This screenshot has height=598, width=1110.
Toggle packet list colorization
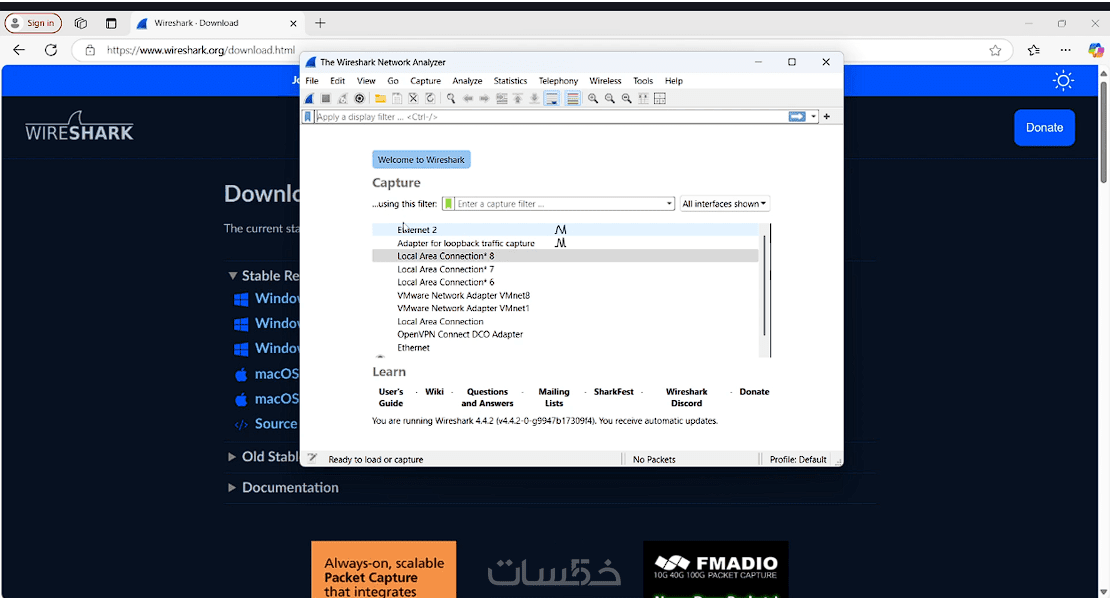point(573,98)
